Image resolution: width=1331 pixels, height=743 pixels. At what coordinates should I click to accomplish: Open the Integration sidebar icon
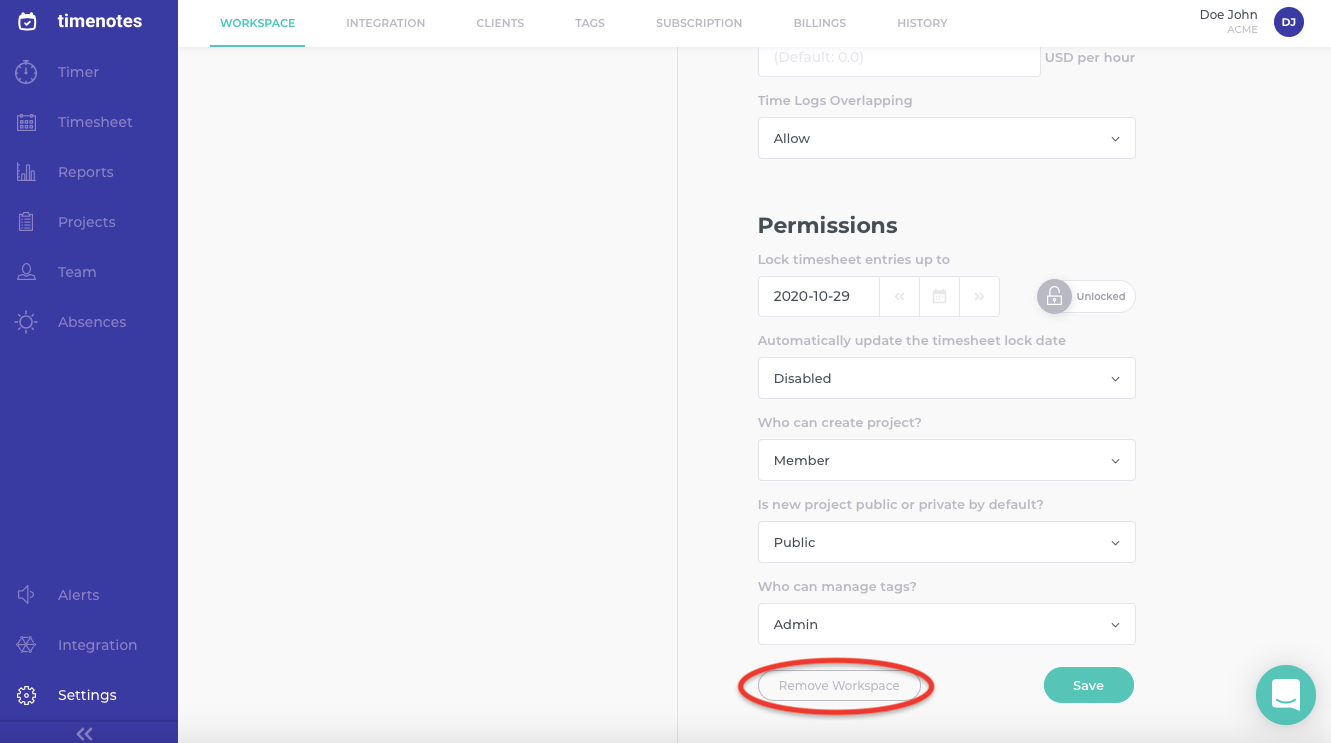[x=26, y=645]
